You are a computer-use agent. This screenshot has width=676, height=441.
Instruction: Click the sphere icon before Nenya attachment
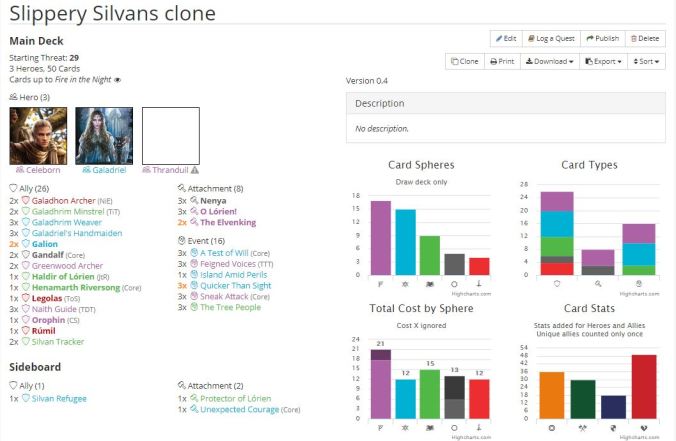pyautogui.click(x=194, y=200)
